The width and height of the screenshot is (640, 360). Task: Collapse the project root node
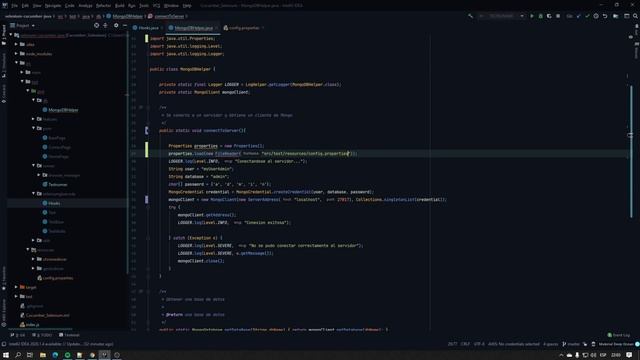tap(11, 35)
